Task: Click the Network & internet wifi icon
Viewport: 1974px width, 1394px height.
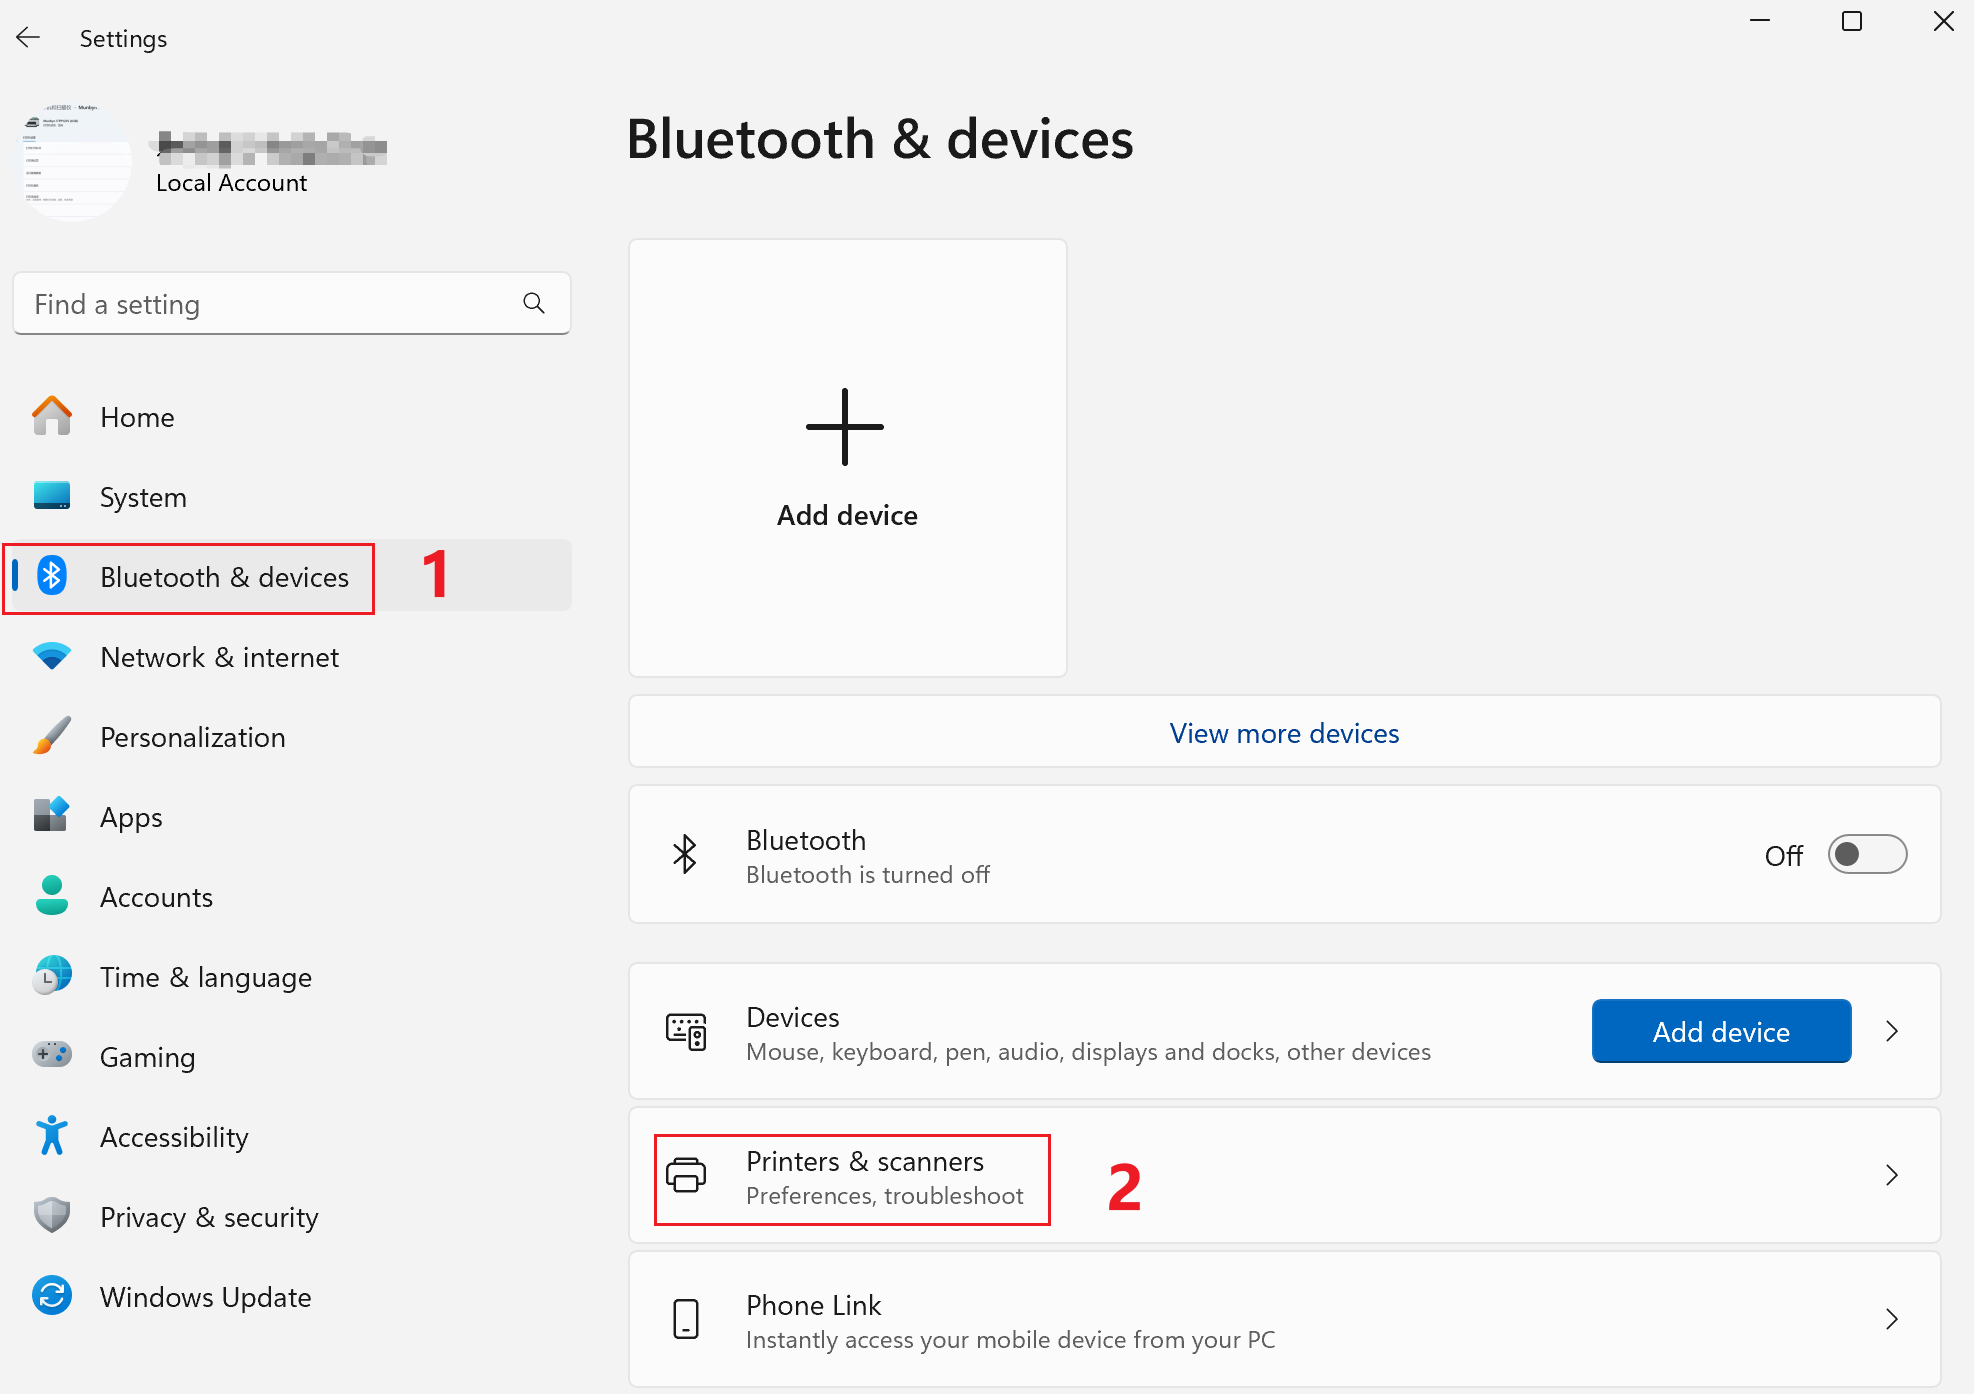Action: coord(52,656)
